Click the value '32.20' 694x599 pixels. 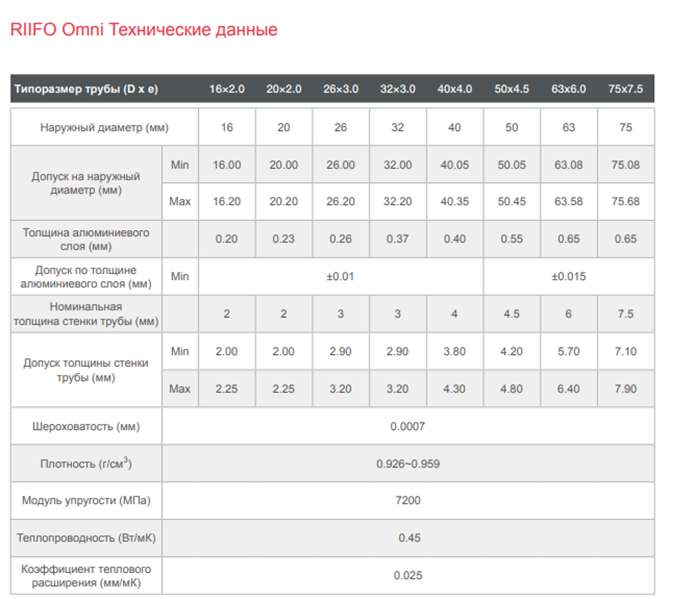[397, 201]
